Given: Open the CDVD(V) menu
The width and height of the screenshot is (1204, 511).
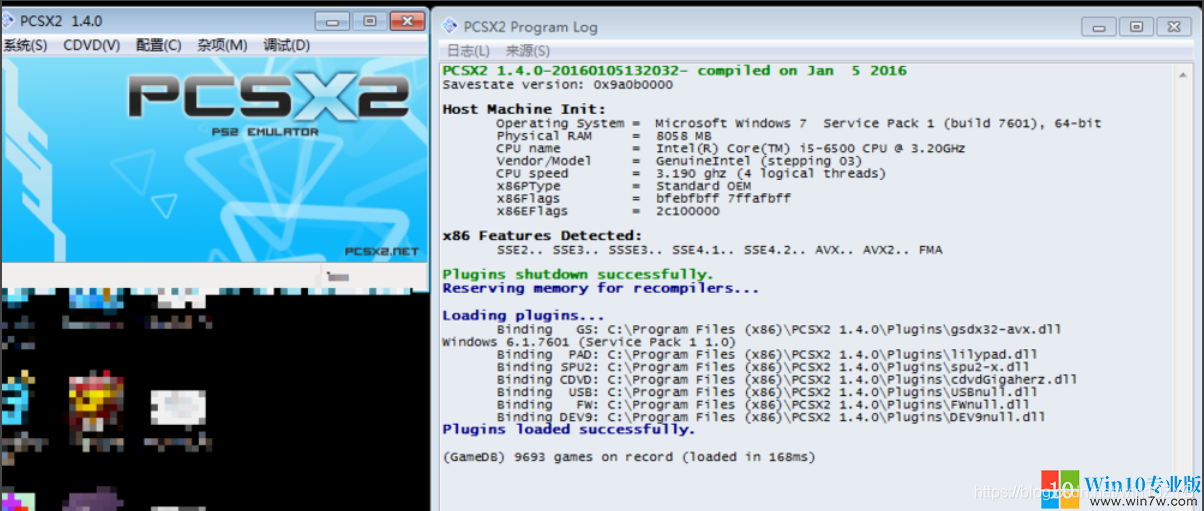Looking at the screenshot, I should click(x=92, y=45).
